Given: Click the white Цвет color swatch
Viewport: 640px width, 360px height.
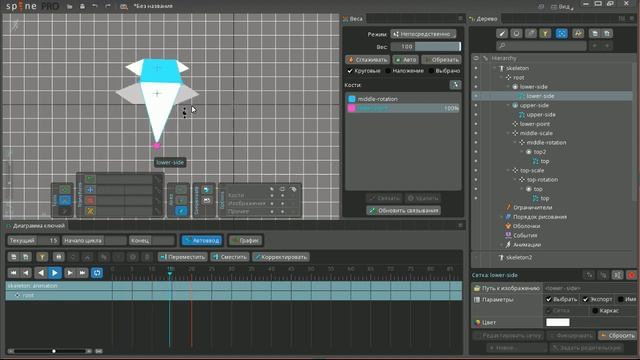Looking at the screenshot, I should (558, 322).
